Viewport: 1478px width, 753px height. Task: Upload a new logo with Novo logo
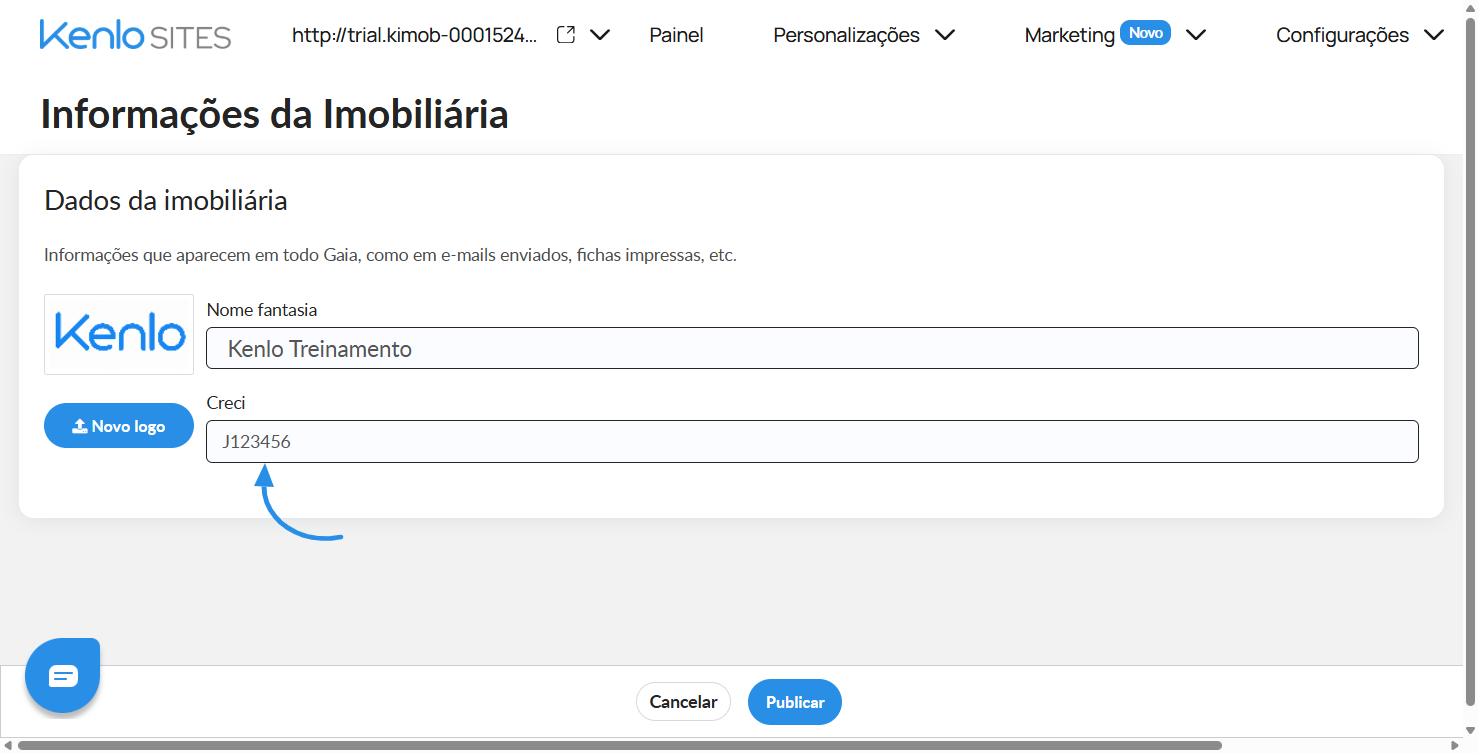pos(119,426)
